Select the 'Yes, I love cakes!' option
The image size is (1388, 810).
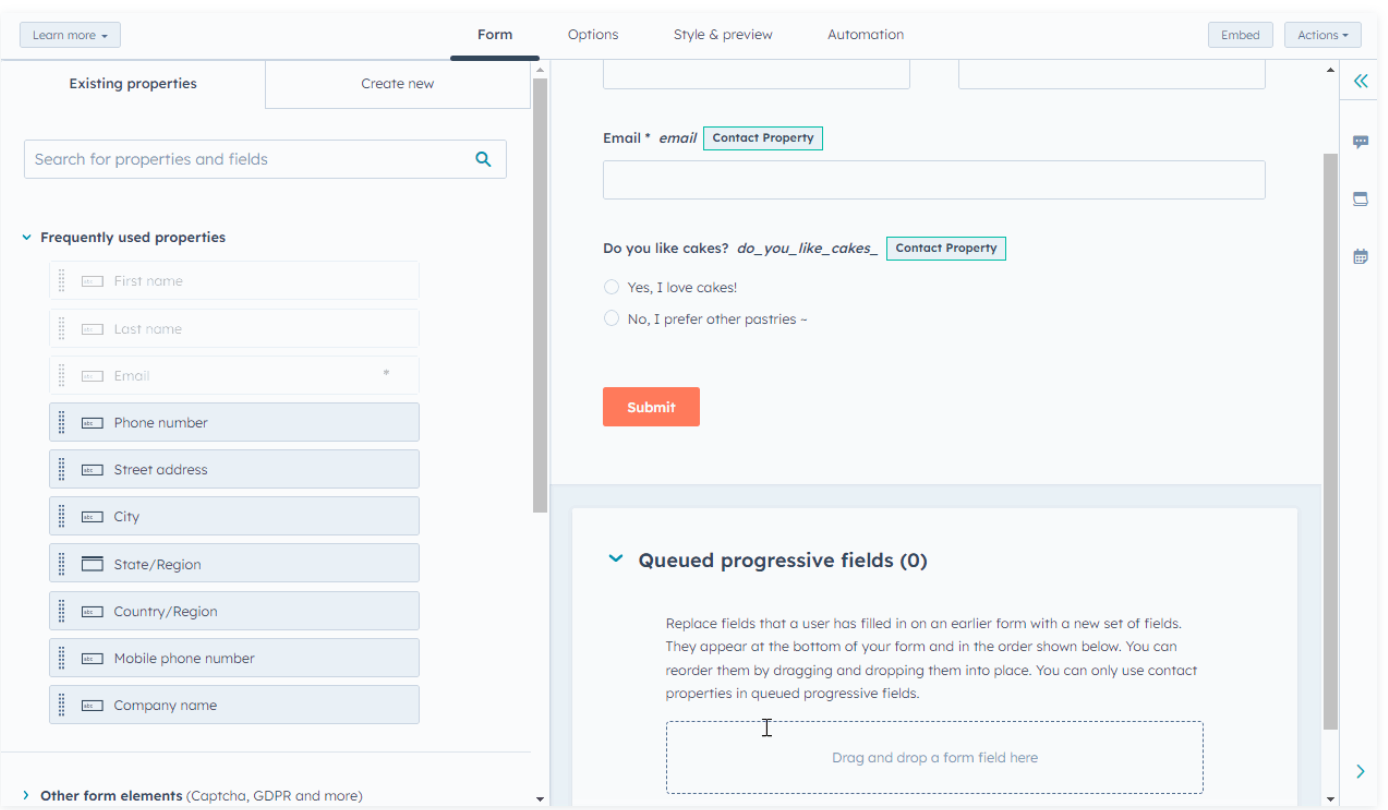coord(611,287)
